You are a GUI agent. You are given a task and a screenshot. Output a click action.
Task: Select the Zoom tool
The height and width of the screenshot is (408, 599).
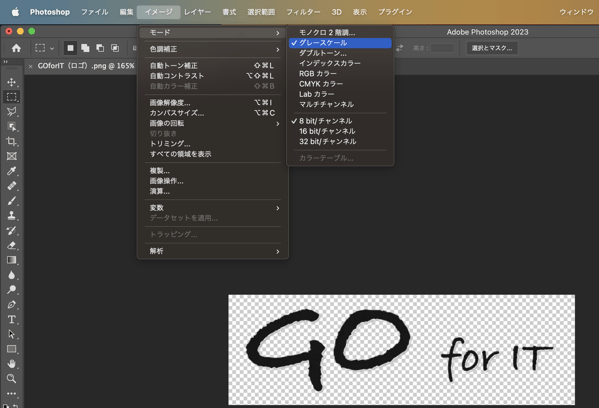(11, 379)
